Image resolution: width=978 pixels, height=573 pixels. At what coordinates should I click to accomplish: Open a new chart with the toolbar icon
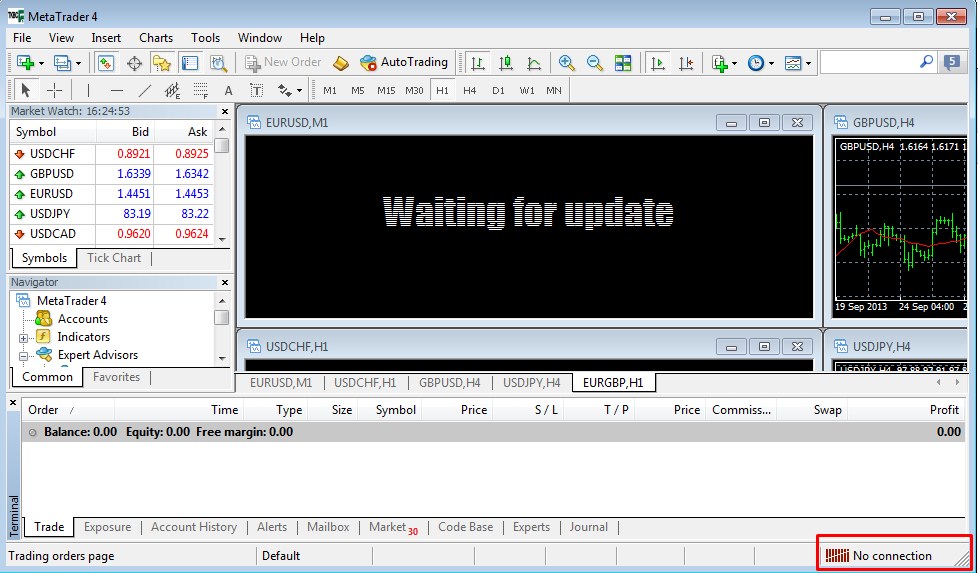pos(25,62)
